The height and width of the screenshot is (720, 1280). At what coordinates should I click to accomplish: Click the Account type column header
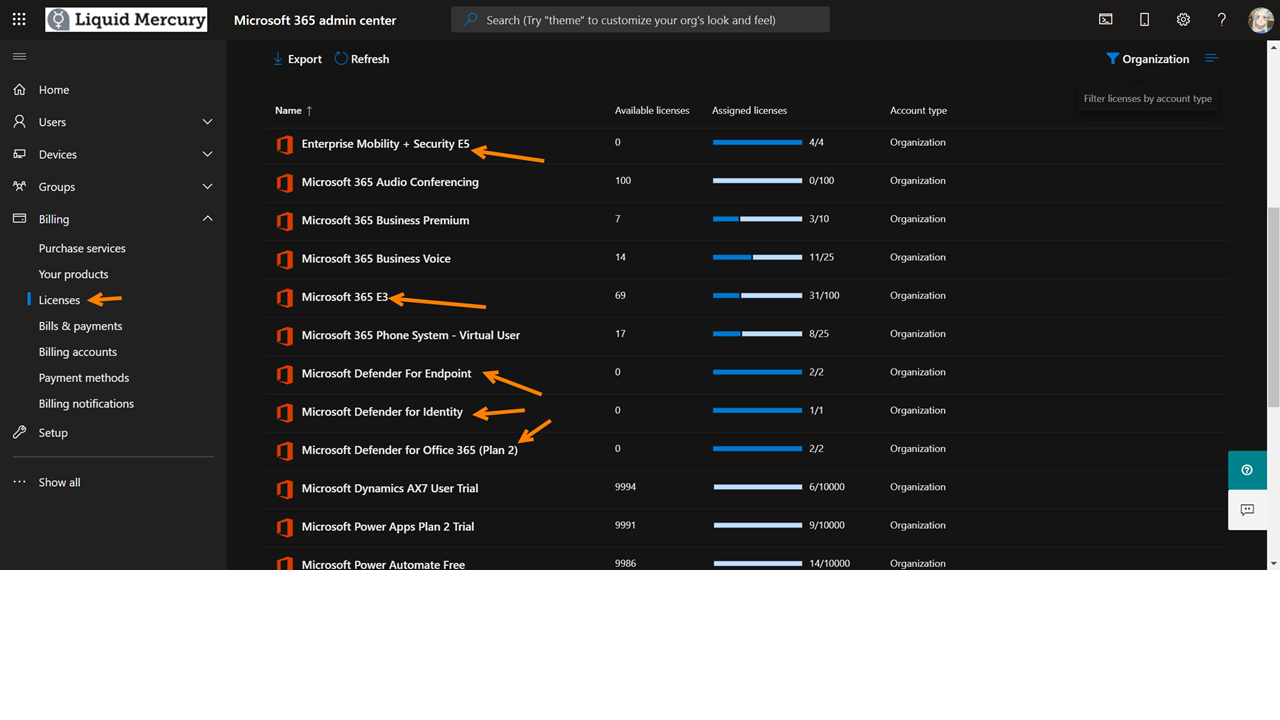tap(918, 110)
